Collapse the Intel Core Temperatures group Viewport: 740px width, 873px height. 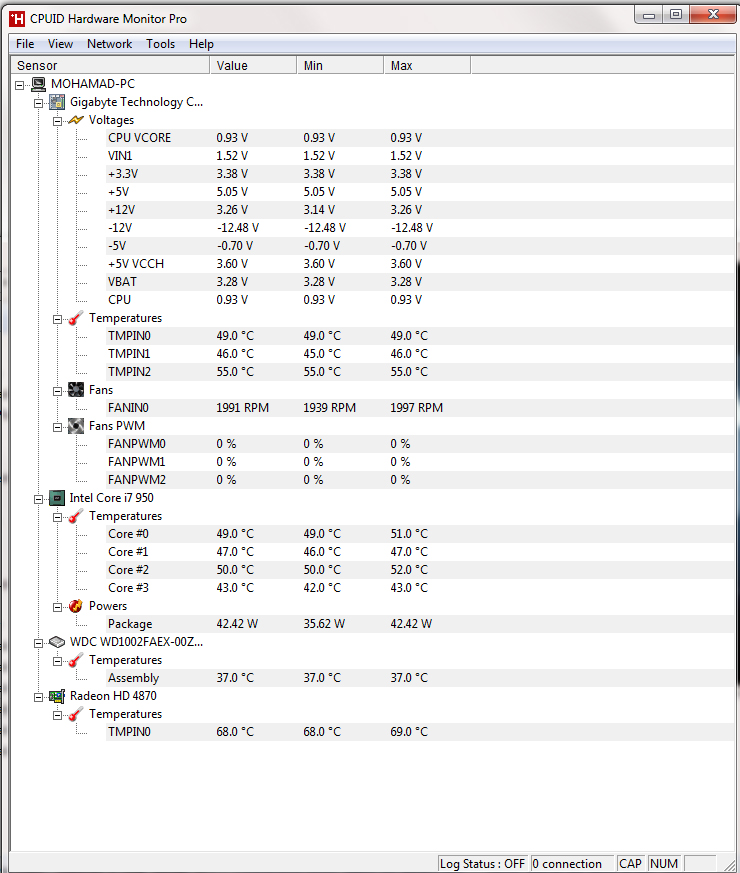(x=57, y=518)
